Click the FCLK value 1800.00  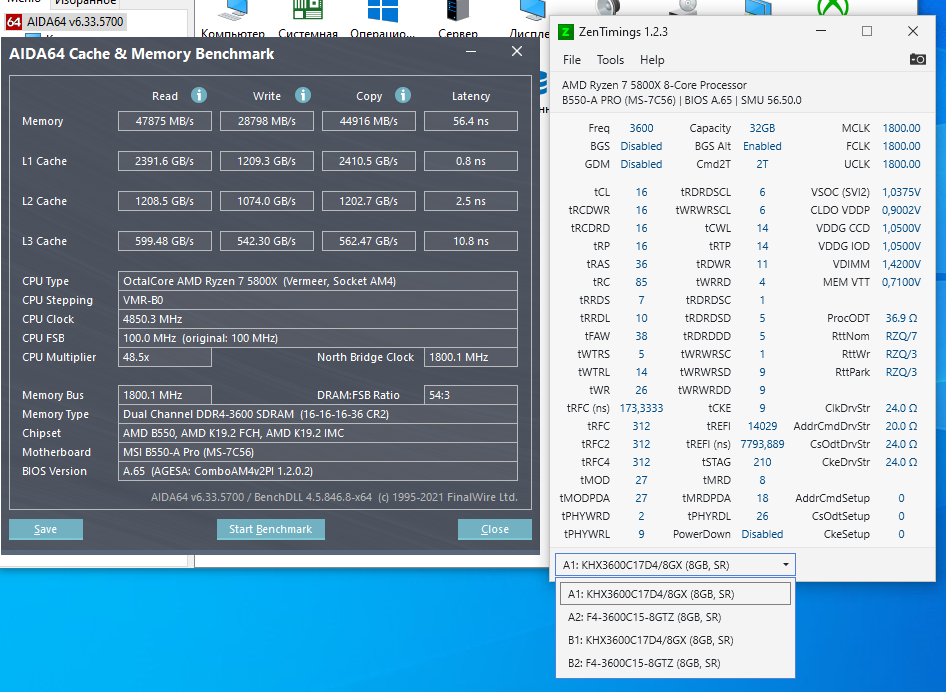(901, 146)
